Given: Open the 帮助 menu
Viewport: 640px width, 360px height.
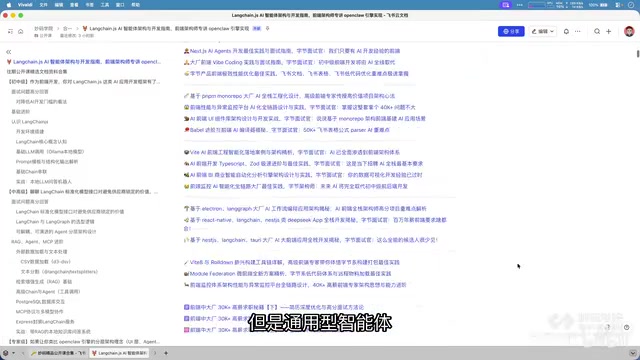Looking at the screenshot, I should (136, 5).
